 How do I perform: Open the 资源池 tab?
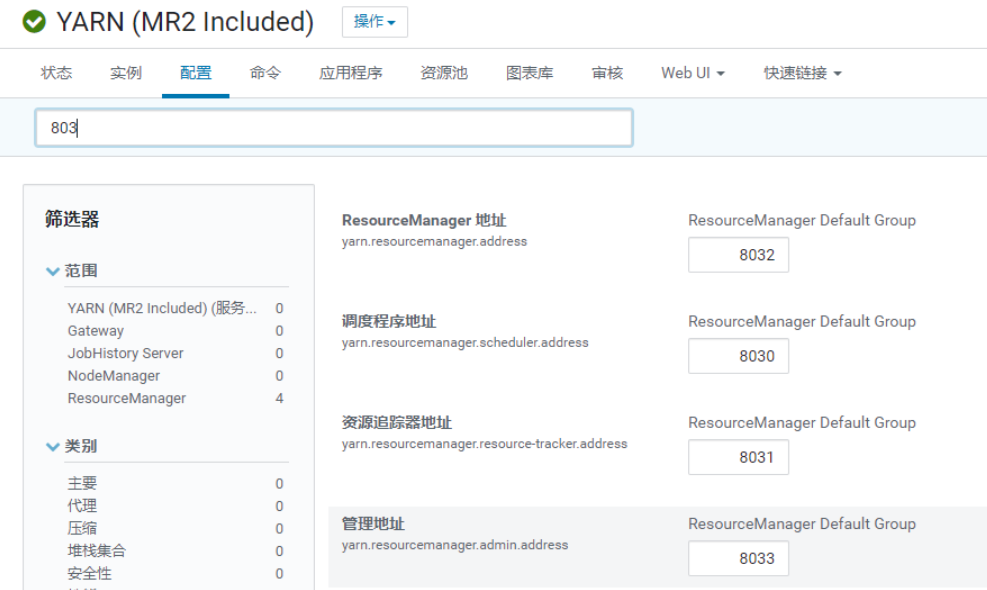coord(444,73)
